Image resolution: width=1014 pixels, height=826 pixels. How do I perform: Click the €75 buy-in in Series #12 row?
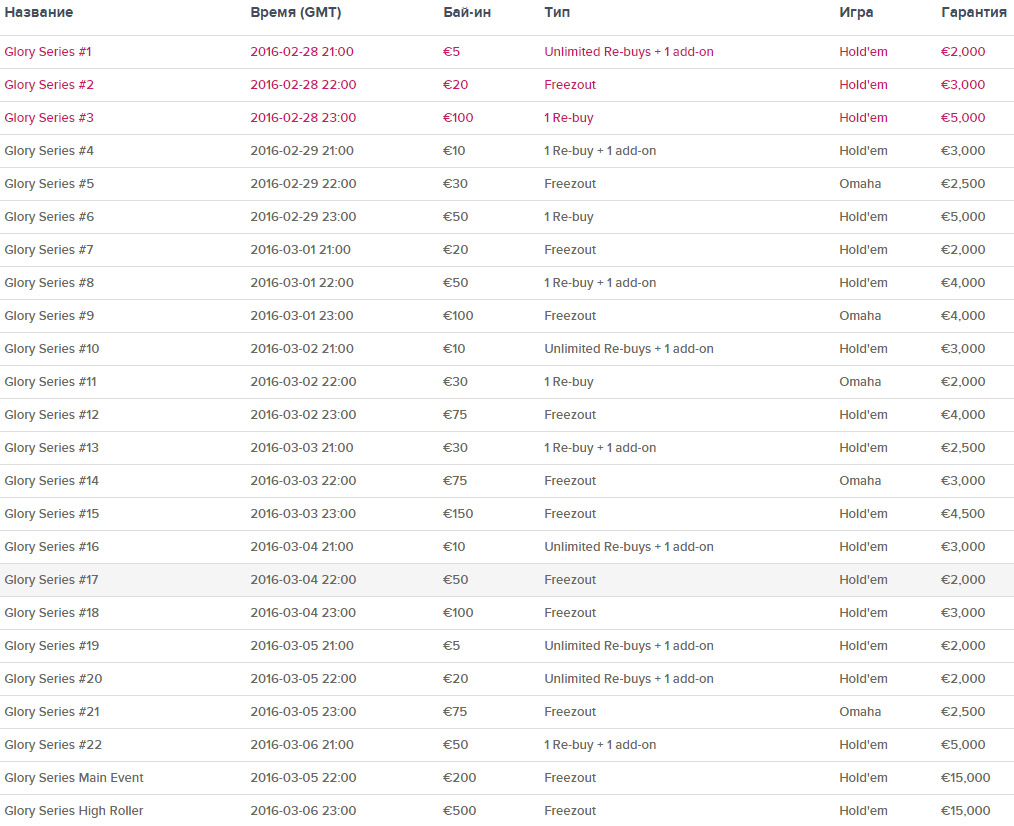(455, 415)
